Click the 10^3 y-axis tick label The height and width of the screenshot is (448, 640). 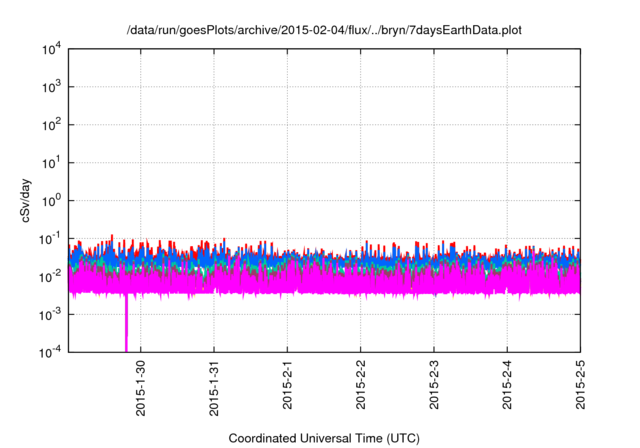52,87
